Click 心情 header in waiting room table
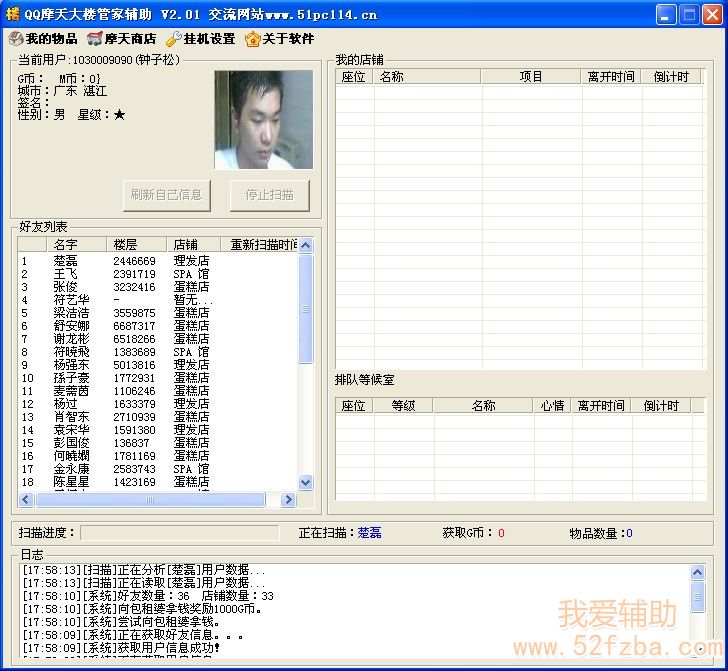728x671 pixels. click(x=552, y=406)
